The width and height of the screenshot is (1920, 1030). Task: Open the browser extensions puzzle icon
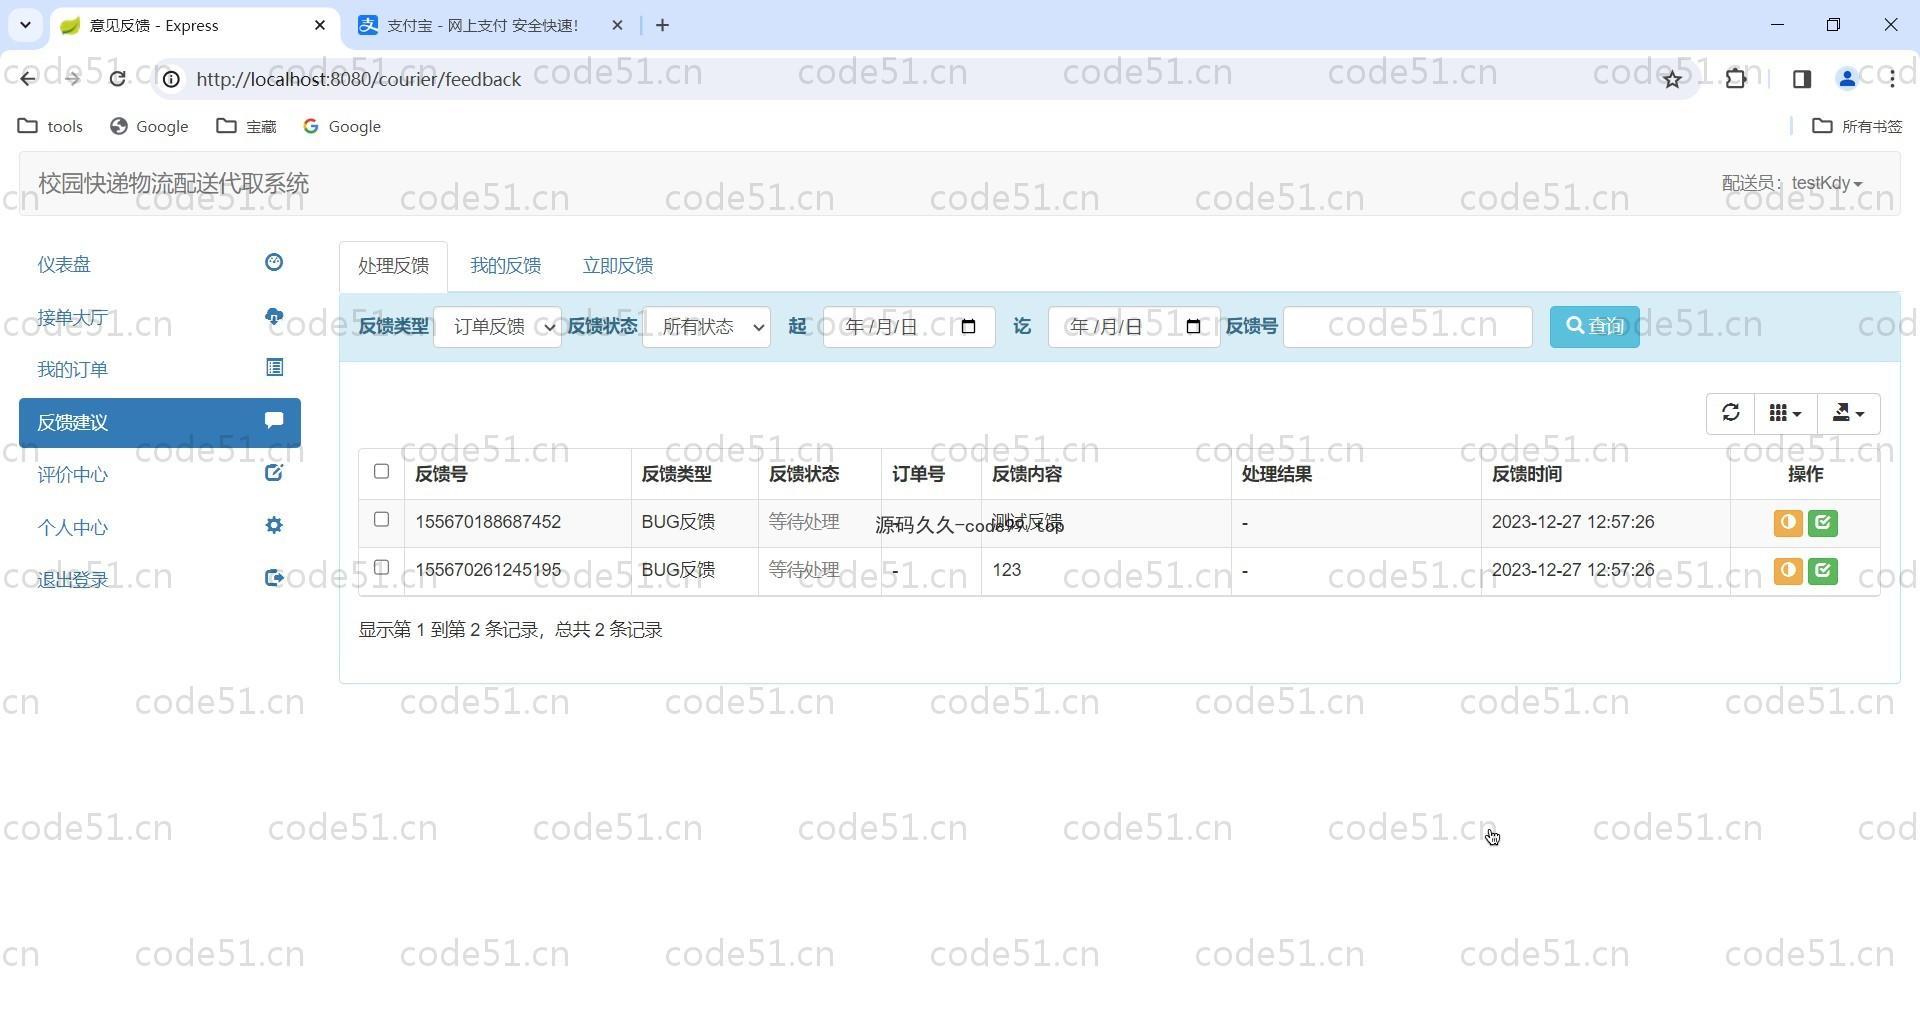(1736, 79)
